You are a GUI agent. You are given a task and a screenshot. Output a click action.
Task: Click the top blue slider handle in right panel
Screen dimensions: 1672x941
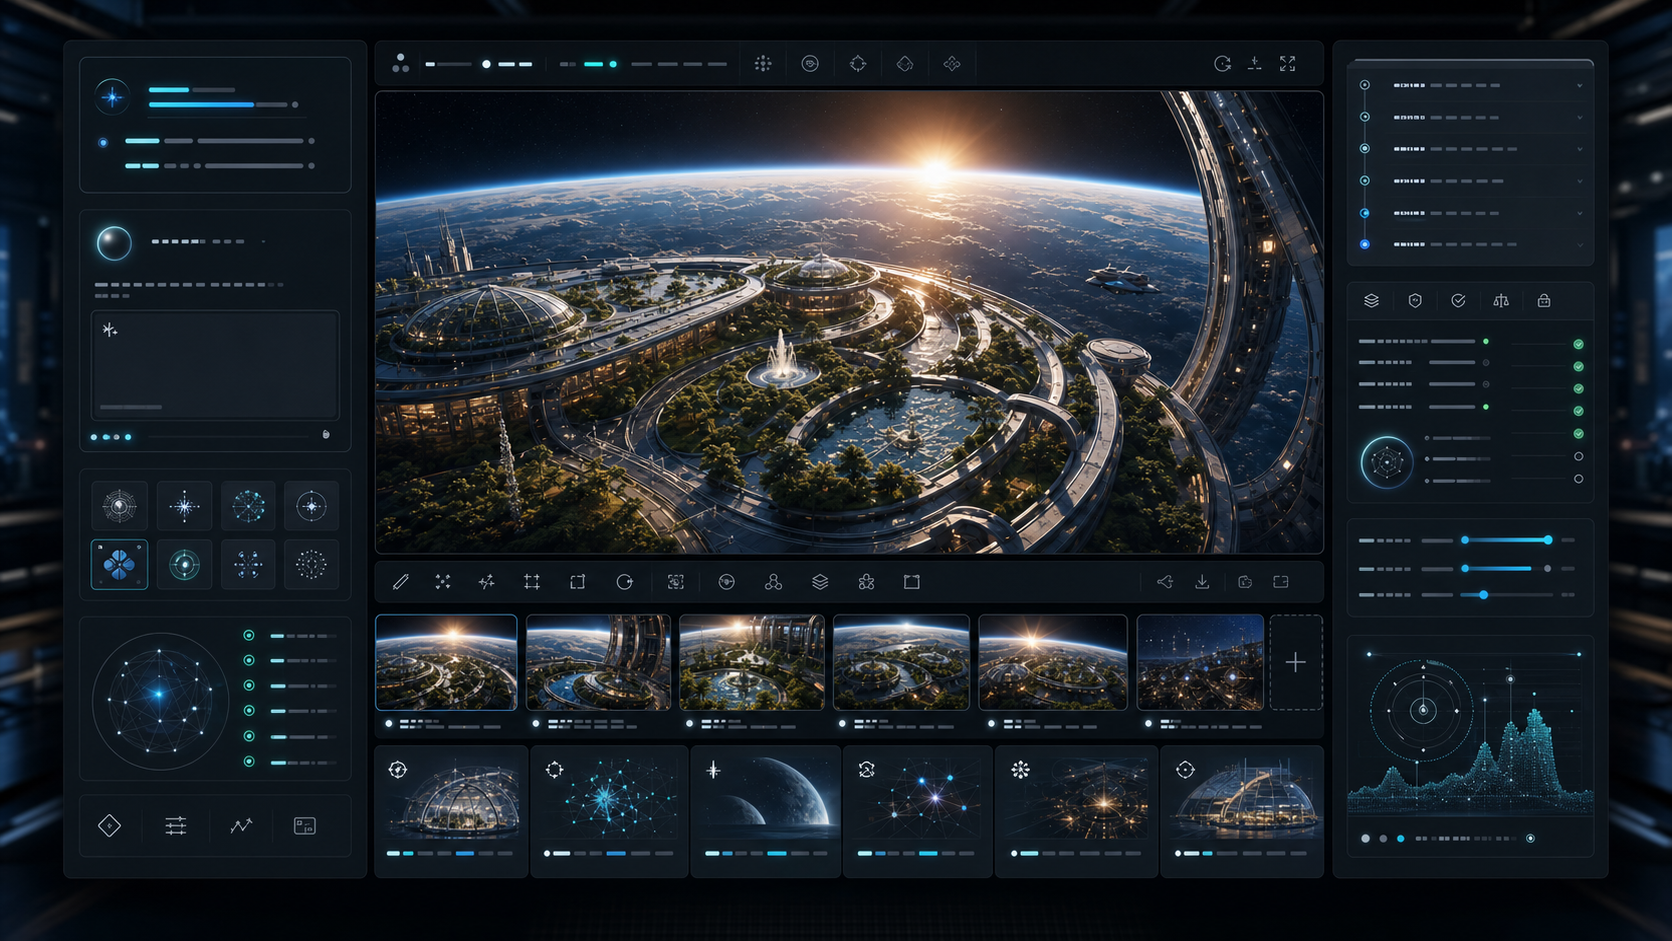[x=1548, y=540]
